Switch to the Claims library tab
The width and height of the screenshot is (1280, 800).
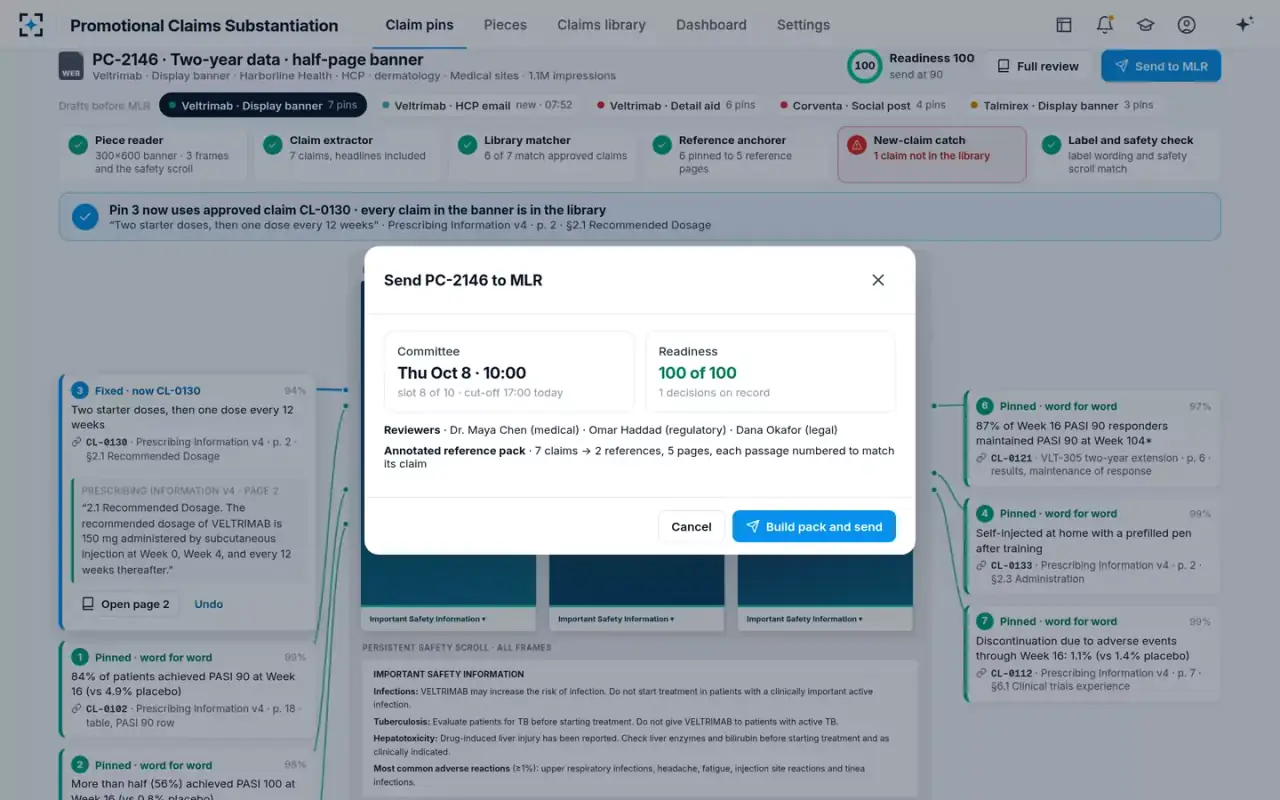pos(601,25)
